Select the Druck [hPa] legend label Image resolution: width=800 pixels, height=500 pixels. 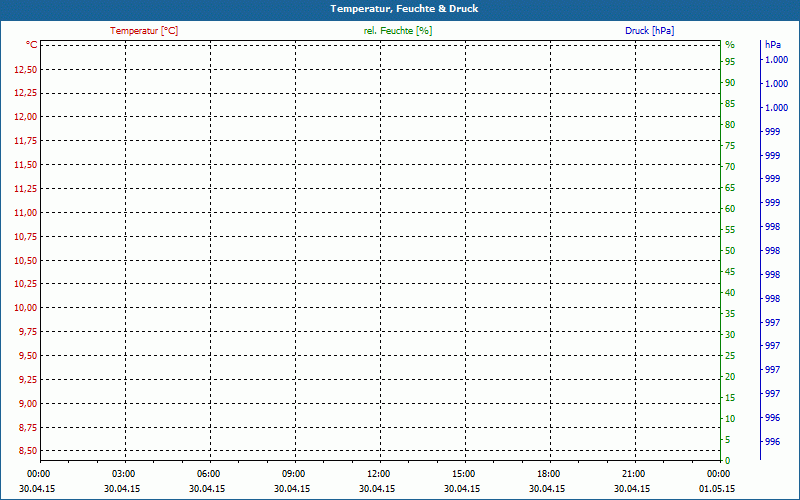click(x=649, y=31)
